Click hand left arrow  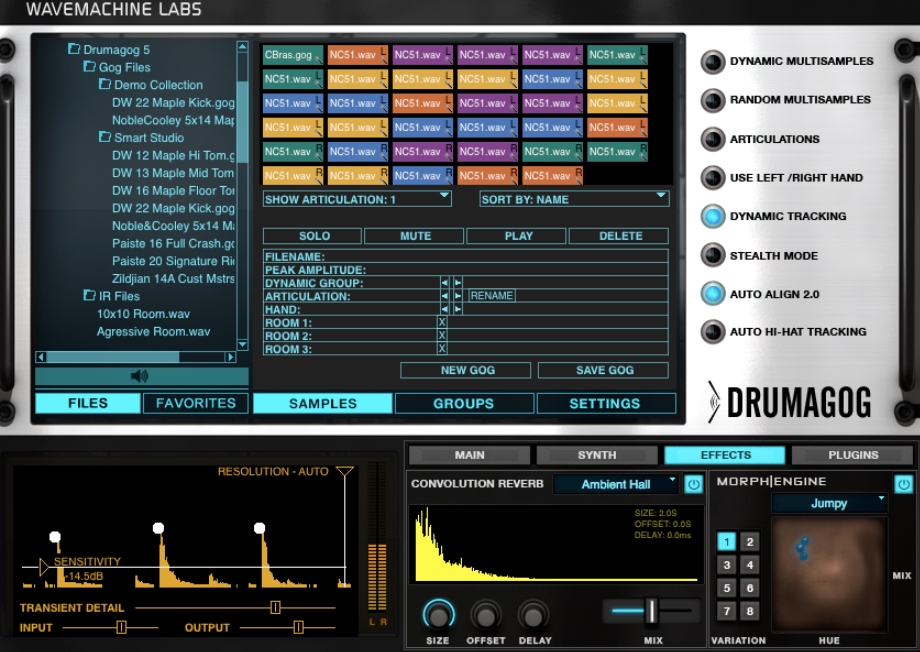445,309
